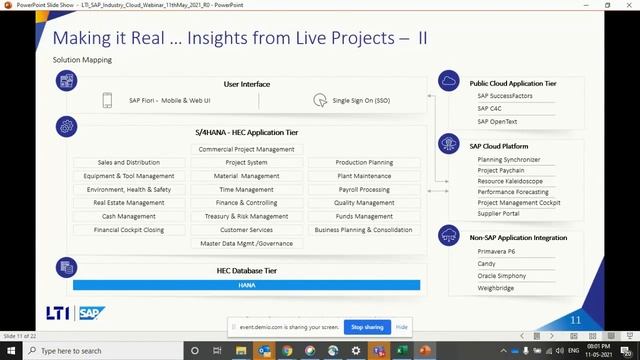Click 'Planning Synchronizer' under SAP Cloud Platform
Viewport: 640px width, 360px height.
click(509, 160)
